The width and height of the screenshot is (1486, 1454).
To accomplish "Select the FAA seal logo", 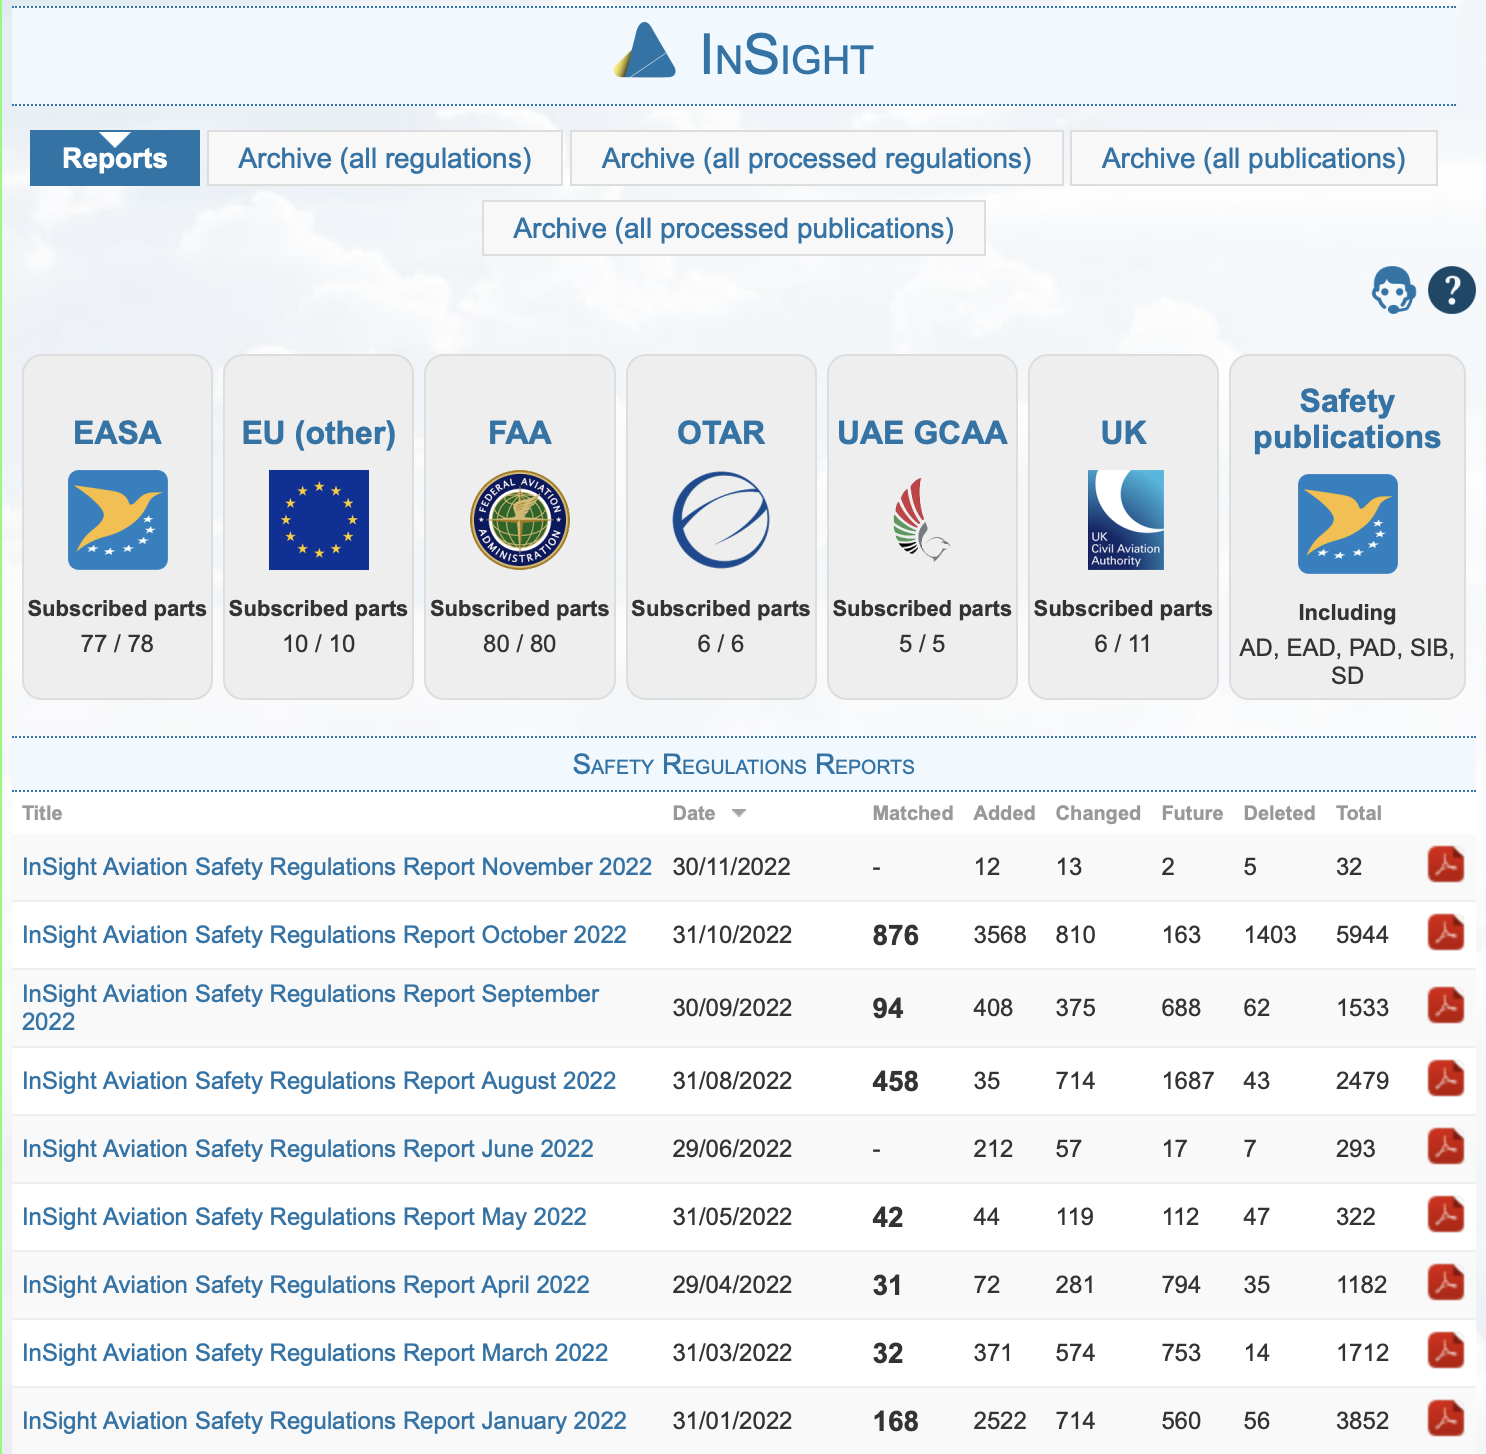I will point(520,520).
